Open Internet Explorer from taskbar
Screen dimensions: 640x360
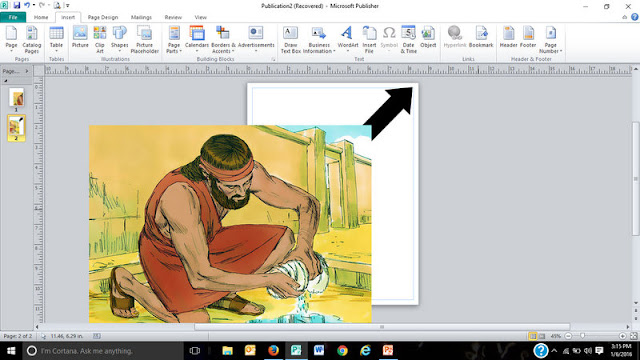coord(365,351)
